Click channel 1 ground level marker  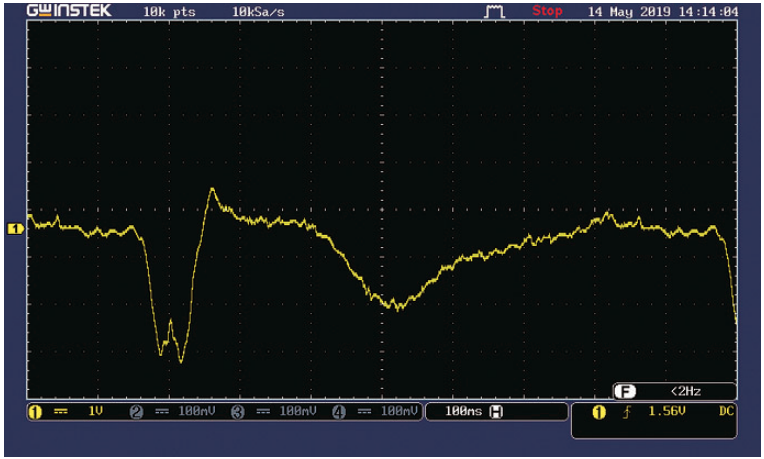(15, 229)
